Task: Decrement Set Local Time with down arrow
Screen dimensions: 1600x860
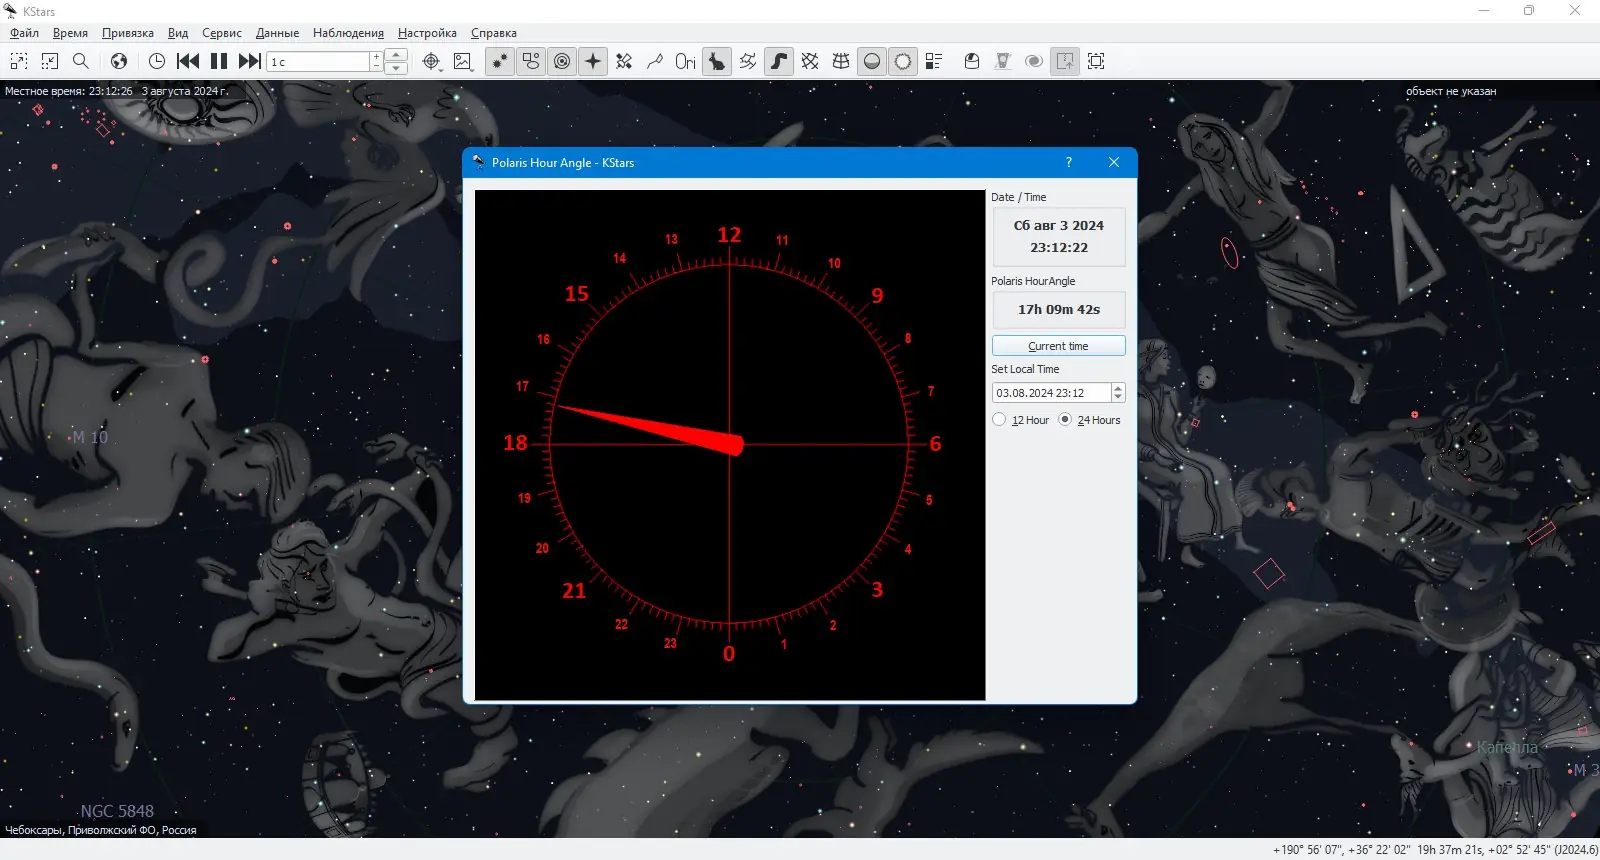Action: click(1118, 398)
